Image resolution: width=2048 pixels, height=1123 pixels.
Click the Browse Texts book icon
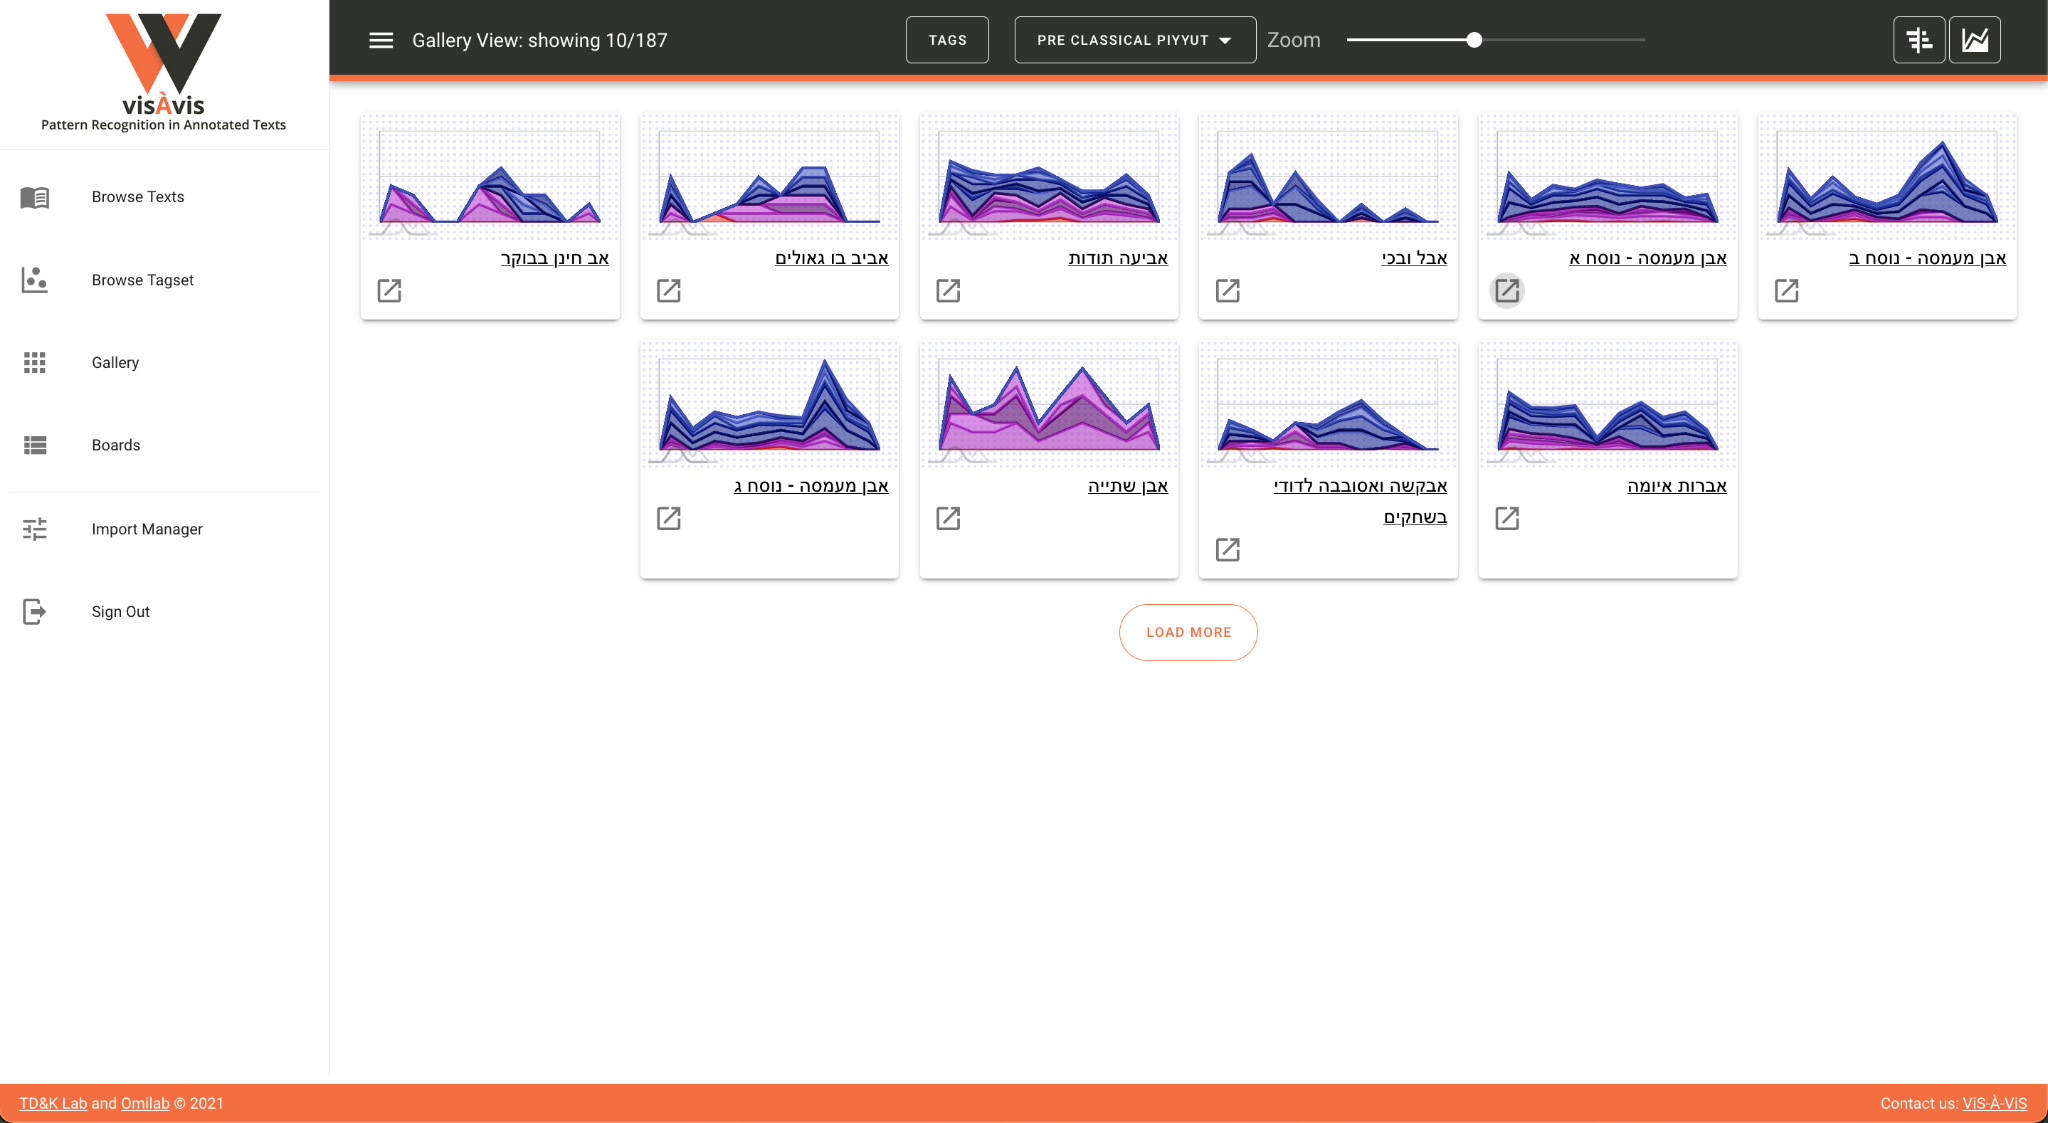click(35, 197)
